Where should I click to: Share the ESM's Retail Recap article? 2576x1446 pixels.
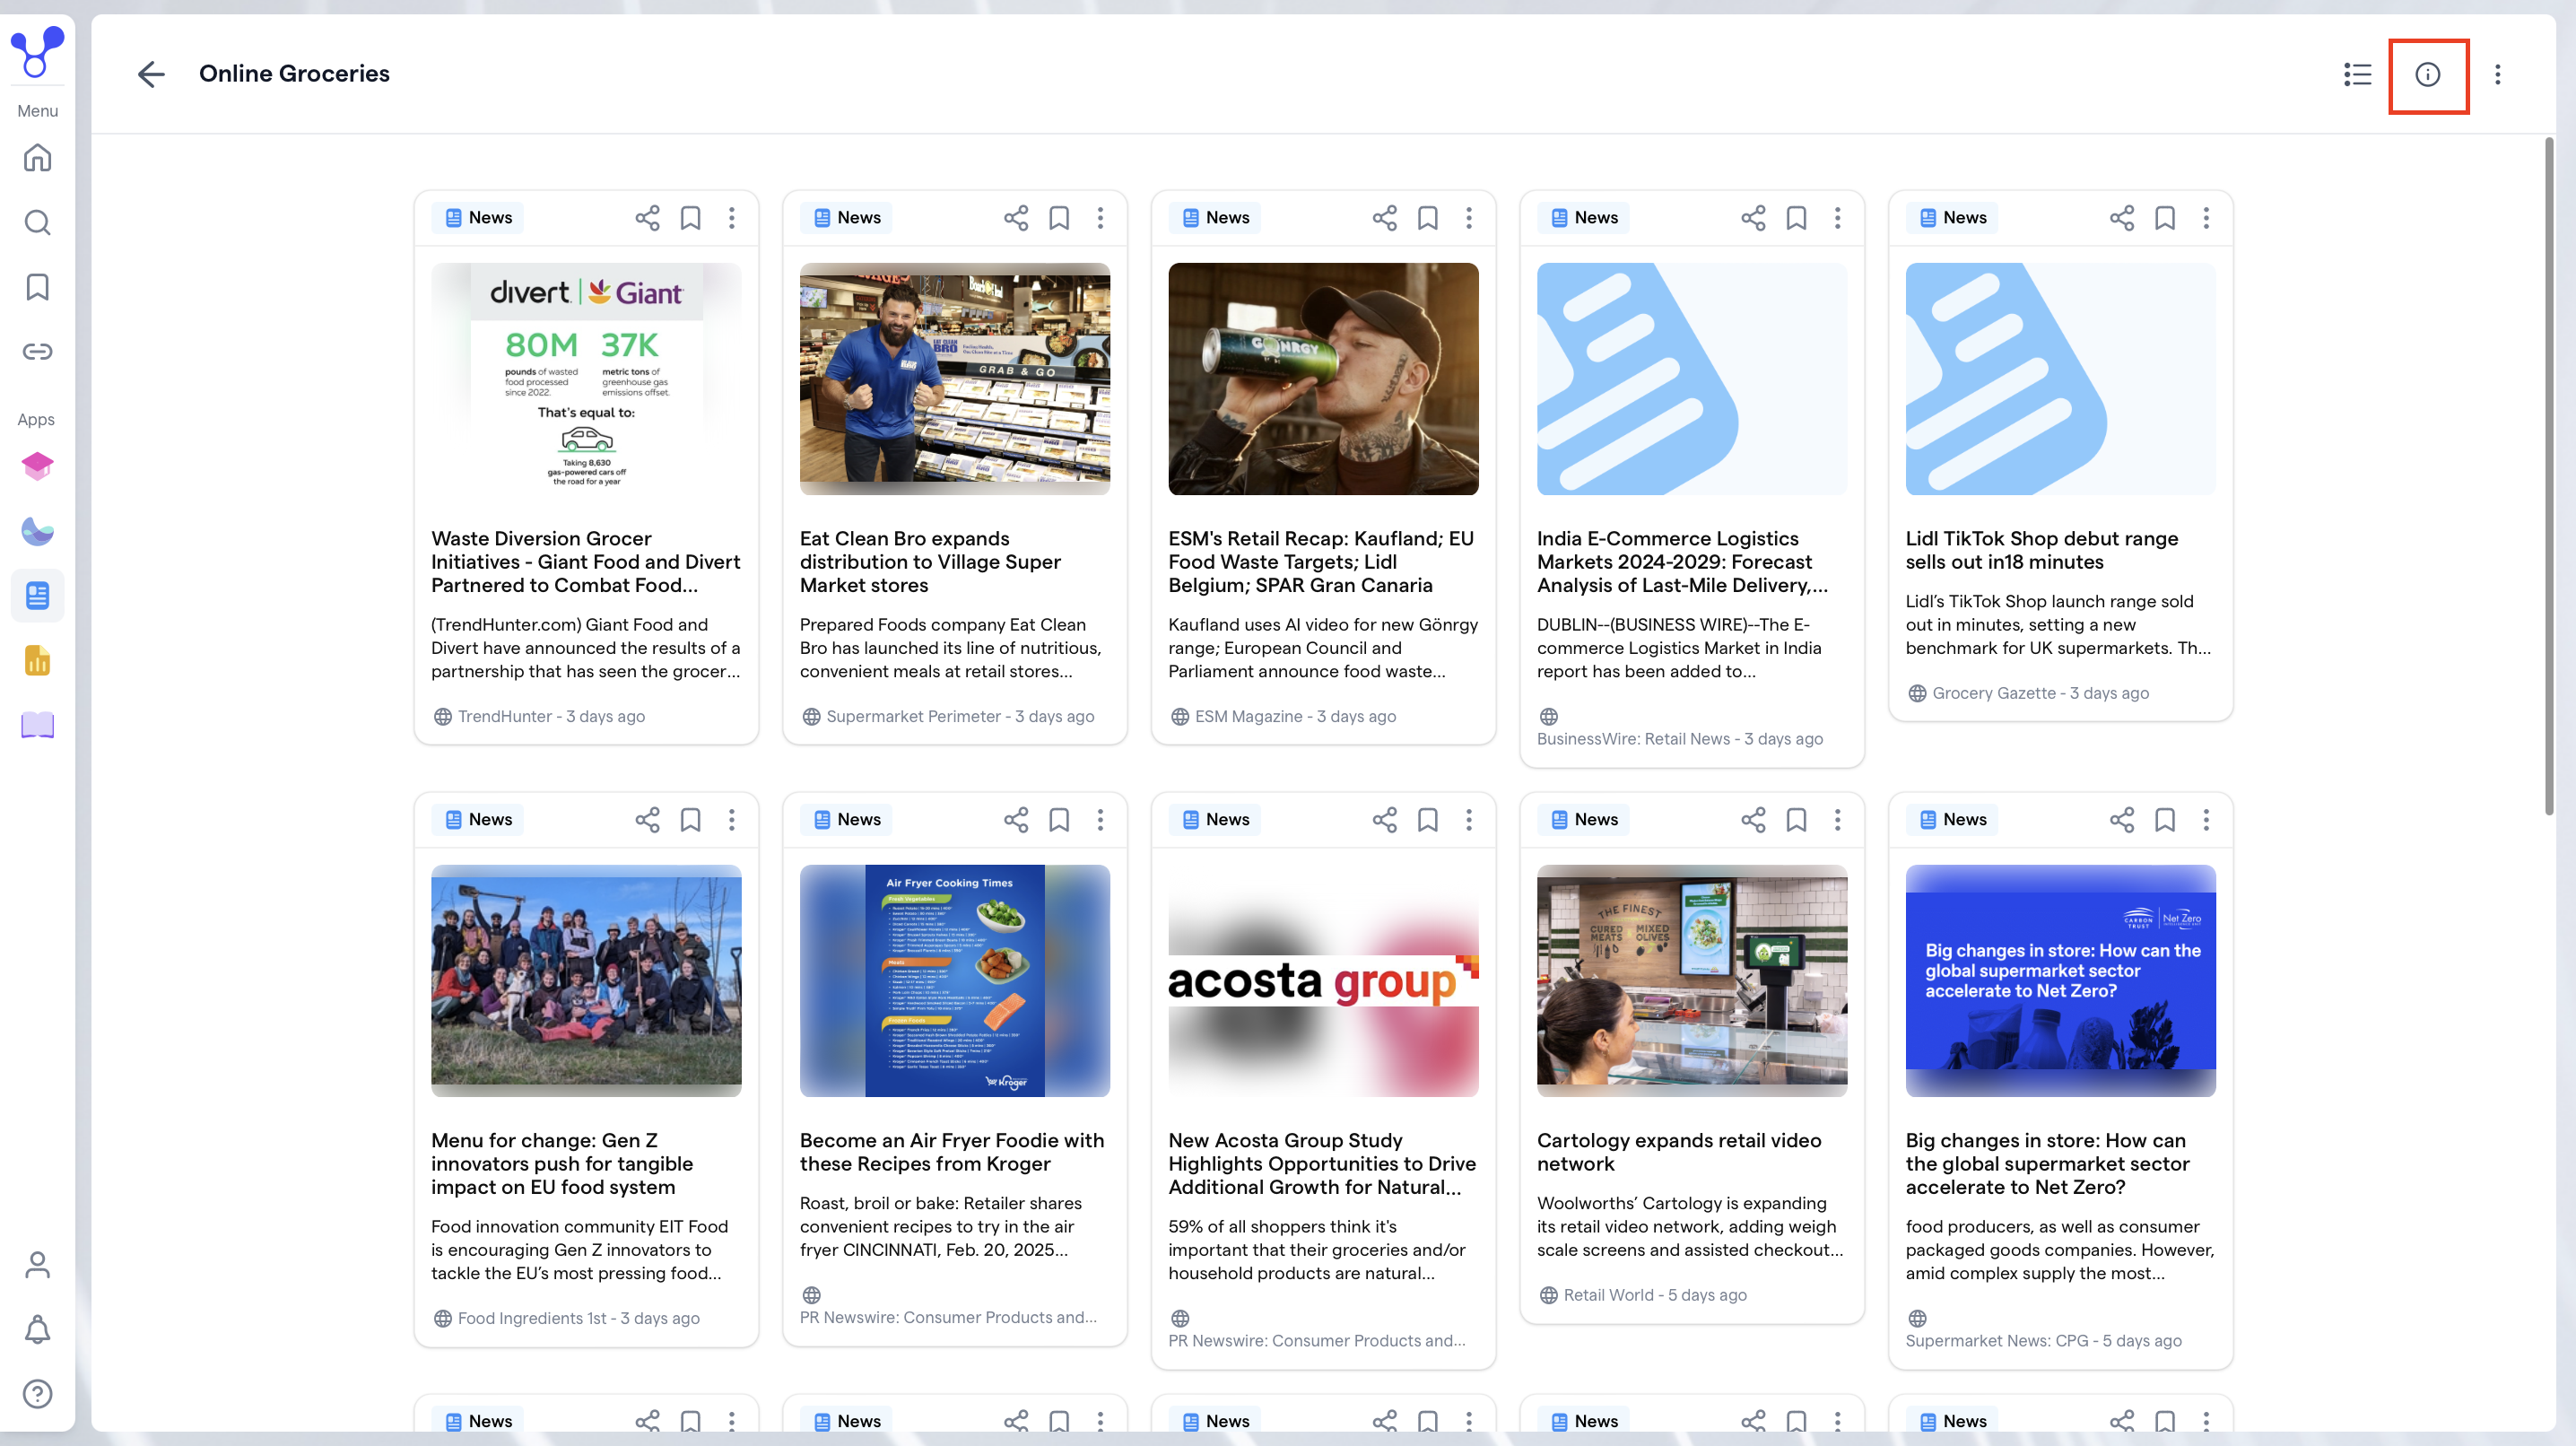click(1384, 218)
